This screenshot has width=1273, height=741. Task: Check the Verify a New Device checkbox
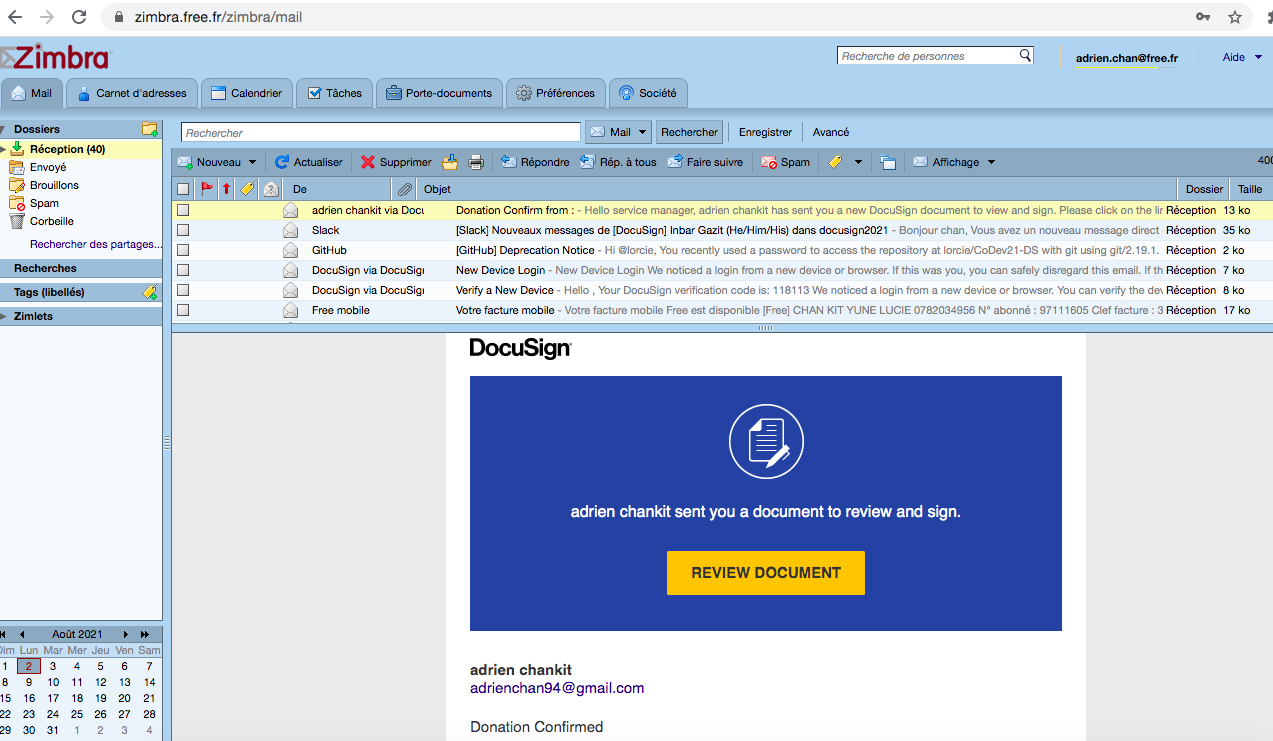[183, 290]
